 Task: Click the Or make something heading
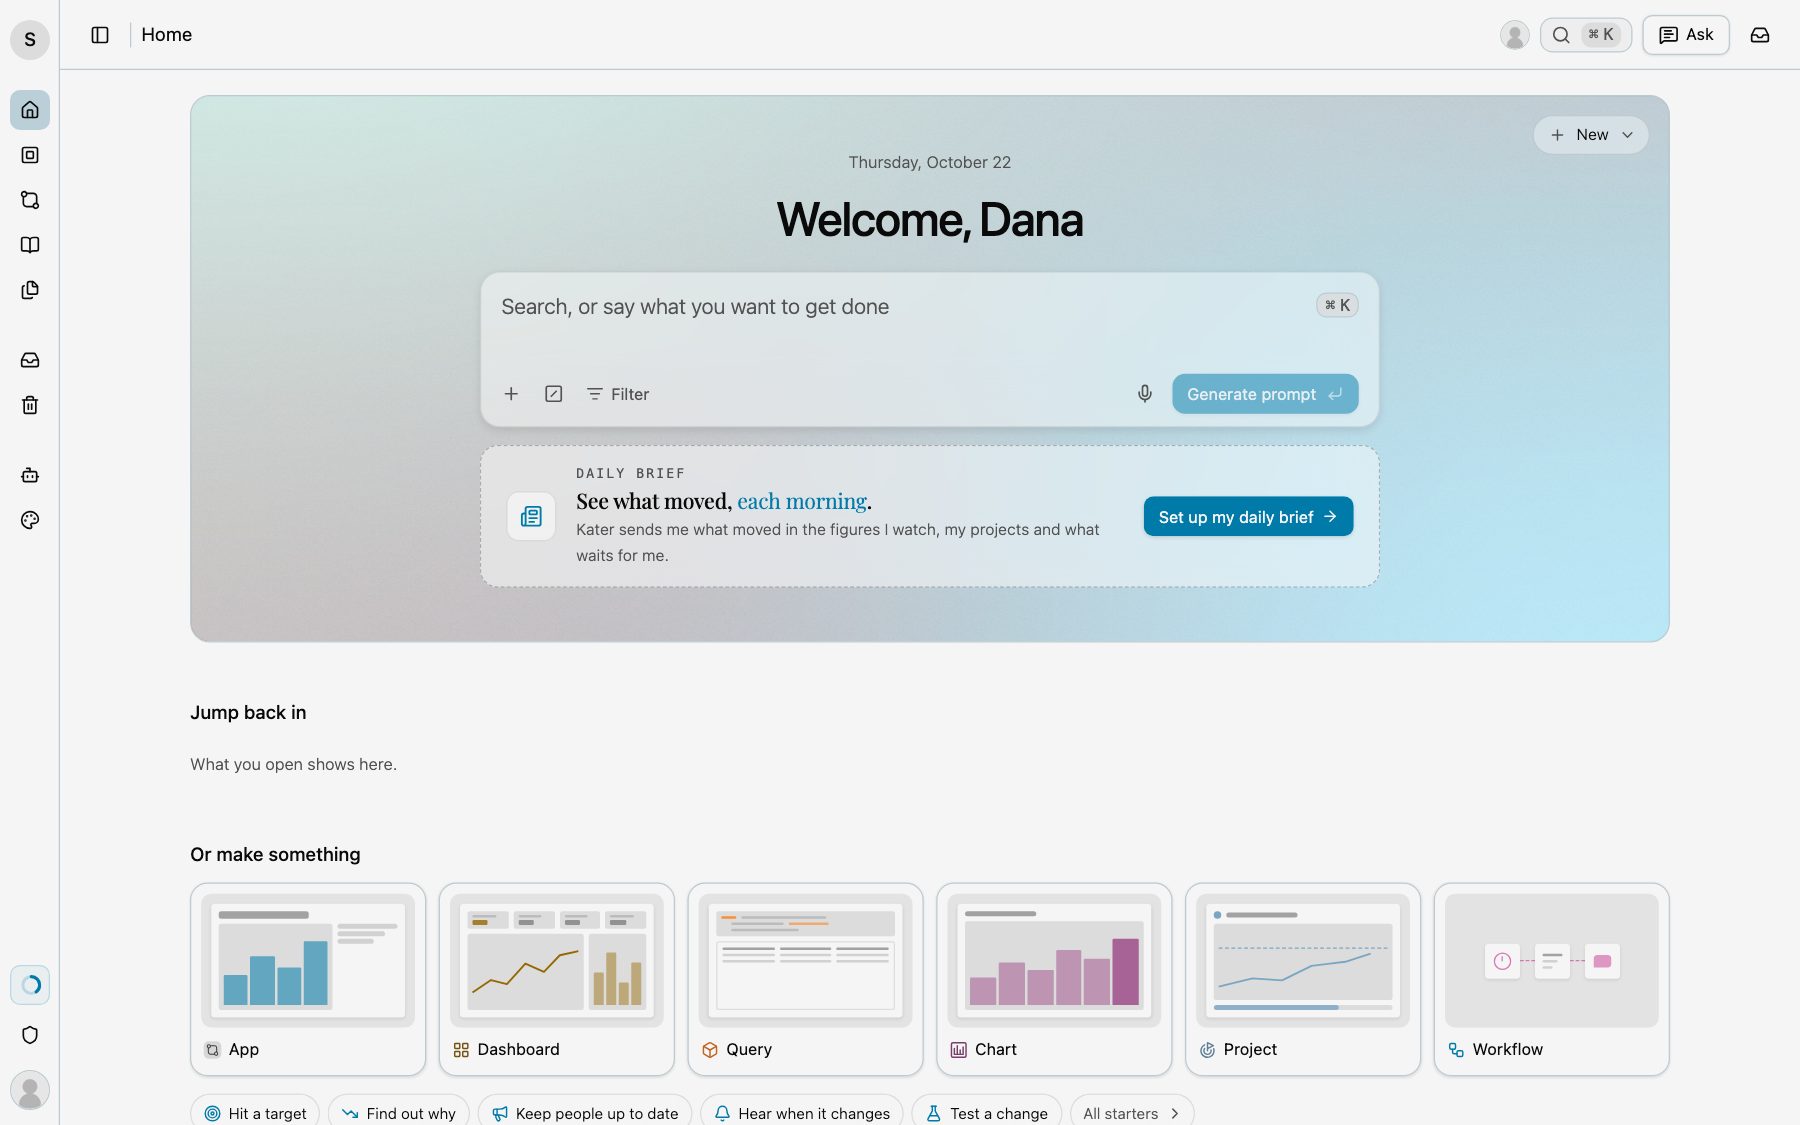pyautogui.click(x=275, y=855)
